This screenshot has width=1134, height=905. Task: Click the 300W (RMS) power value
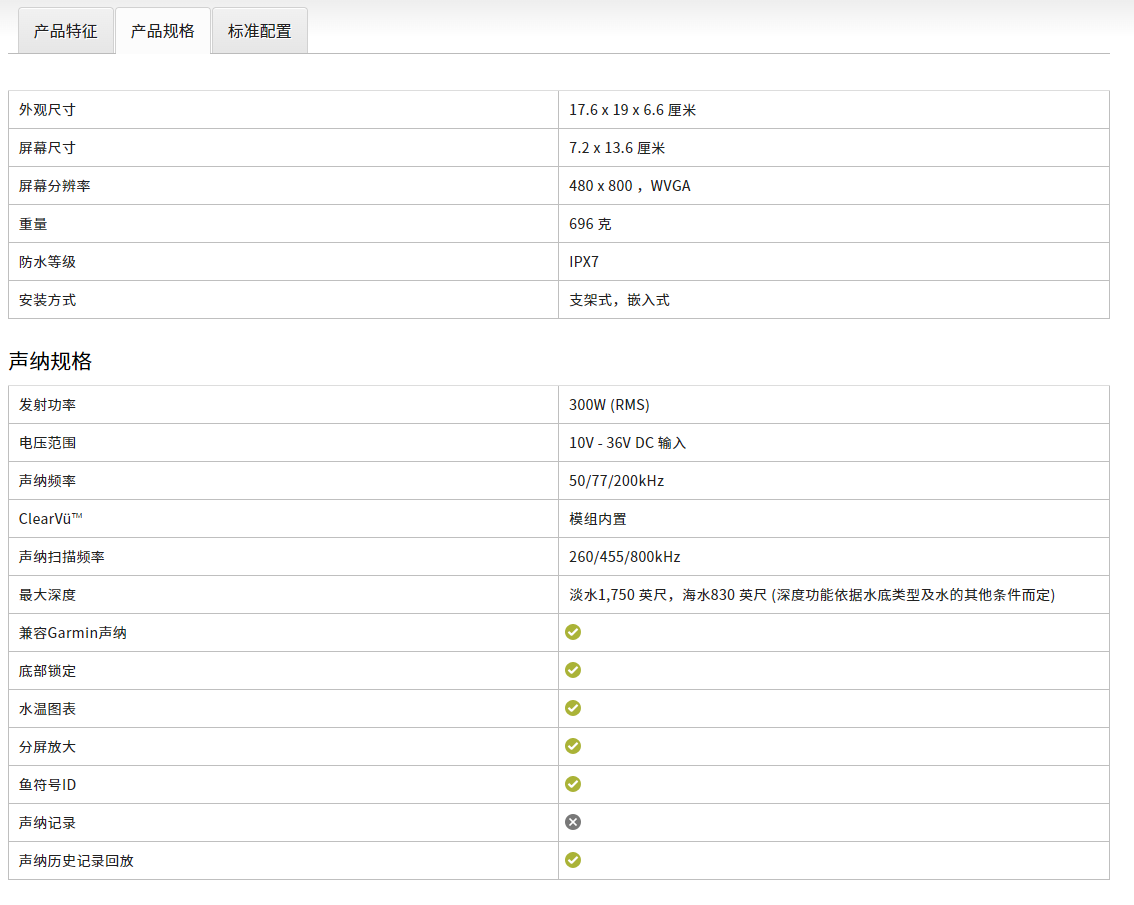coord(609,405)
